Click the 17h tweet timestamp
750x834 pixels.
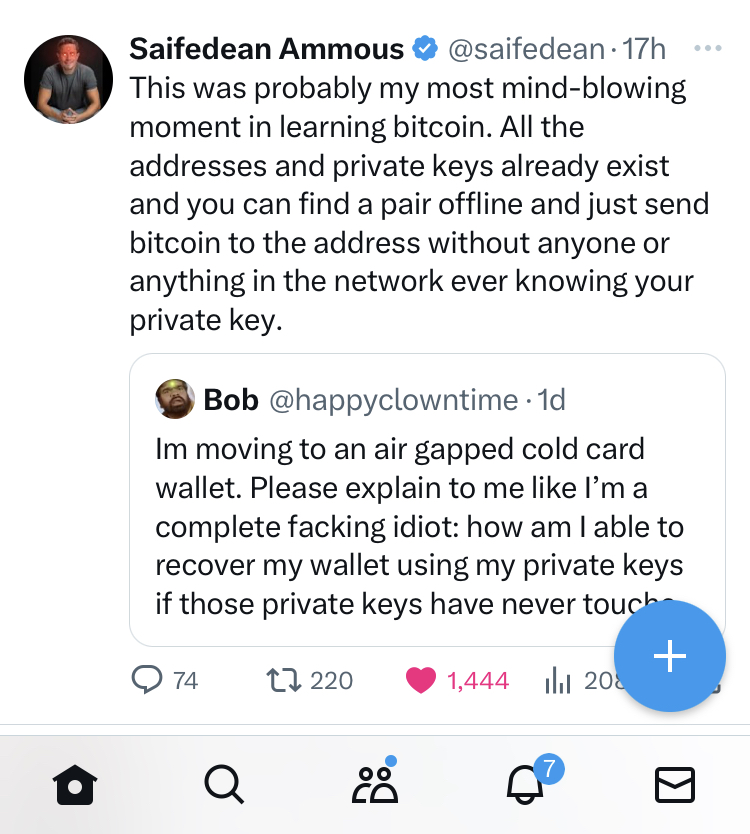pos(644,48)
